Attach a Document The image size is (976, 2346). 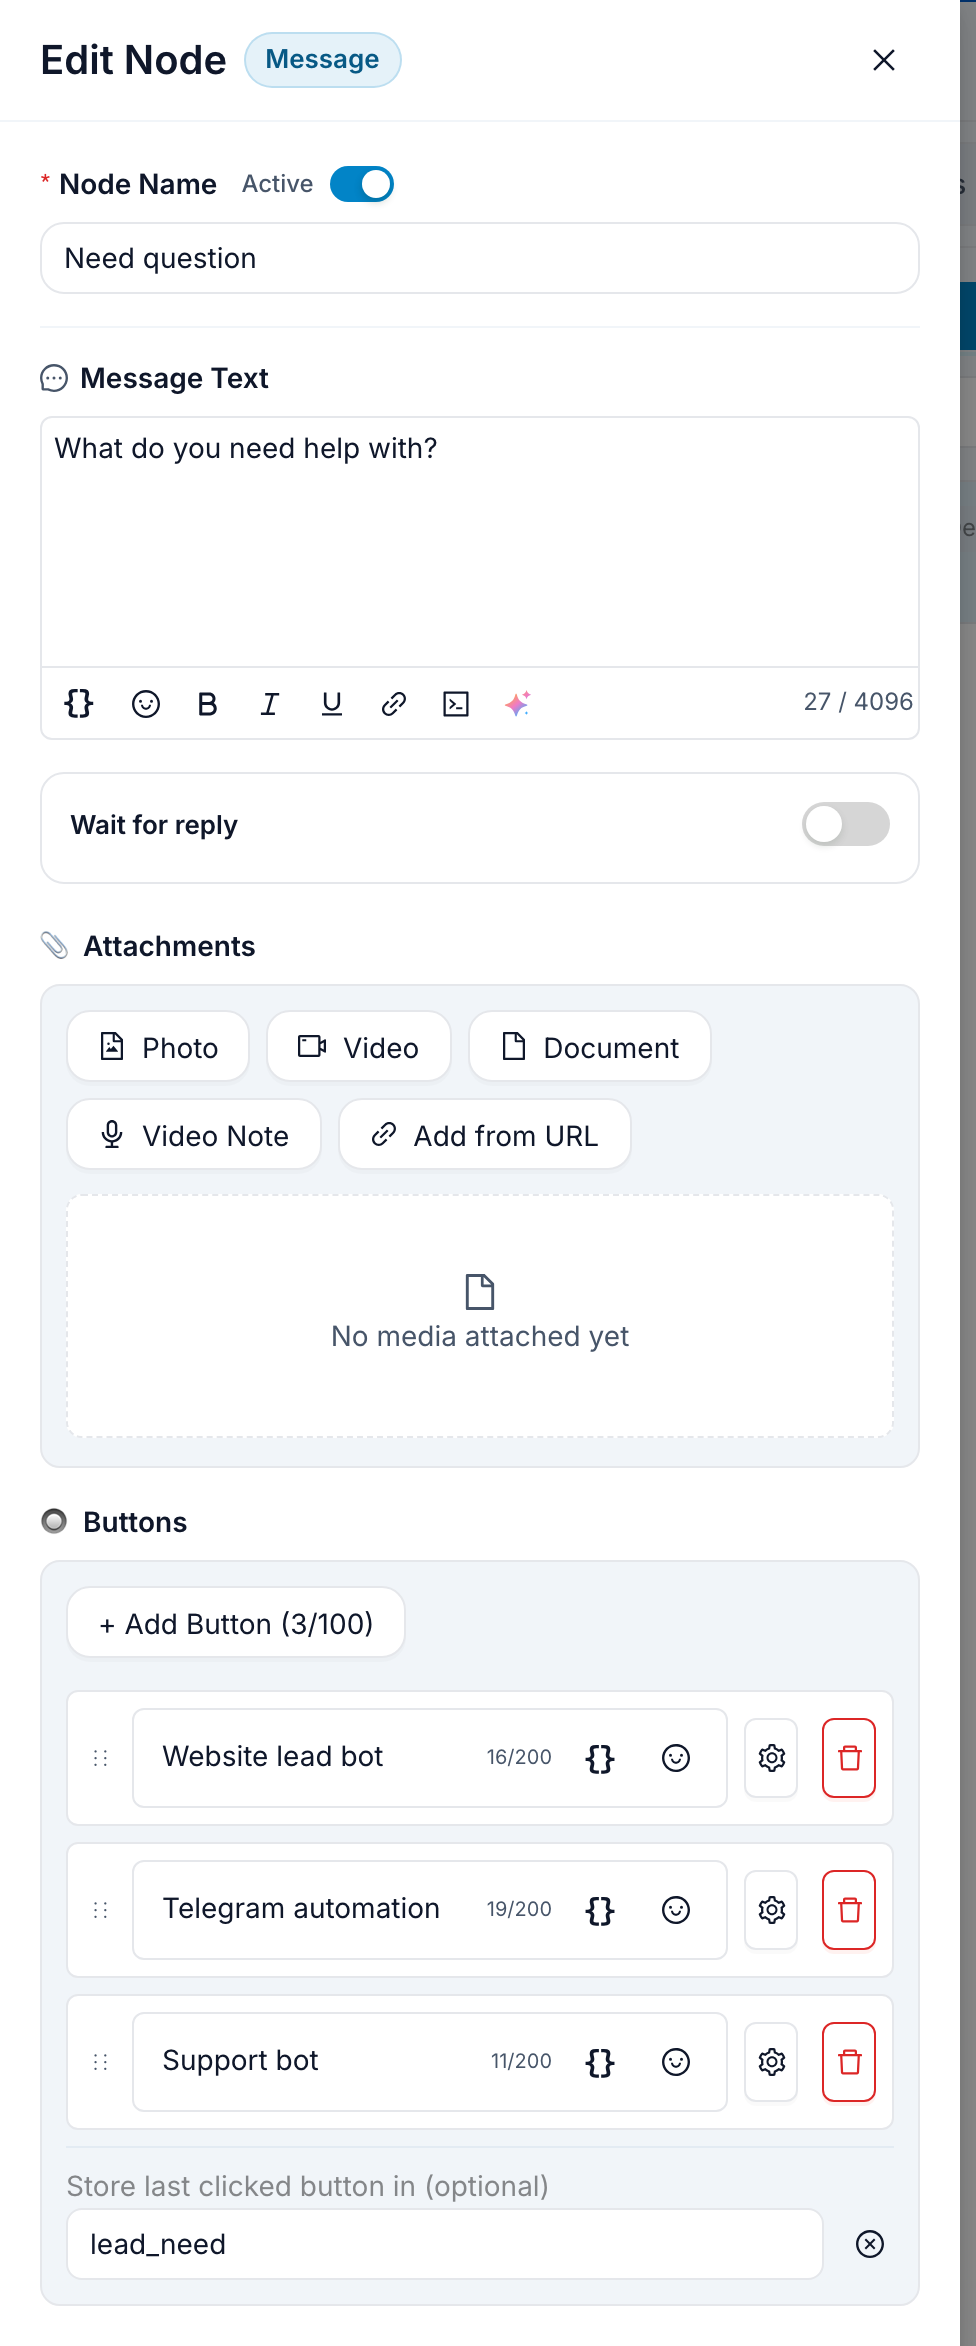(590, 1047)
